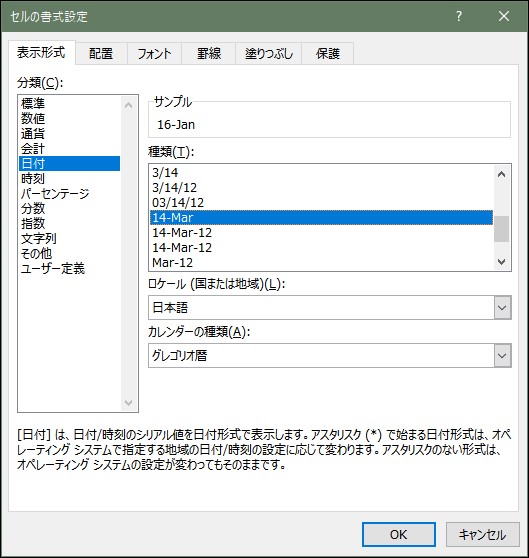Viewport: 529px width, 558px height.
Task: Click the キャンセル button
Action: [x=482, y=535]
